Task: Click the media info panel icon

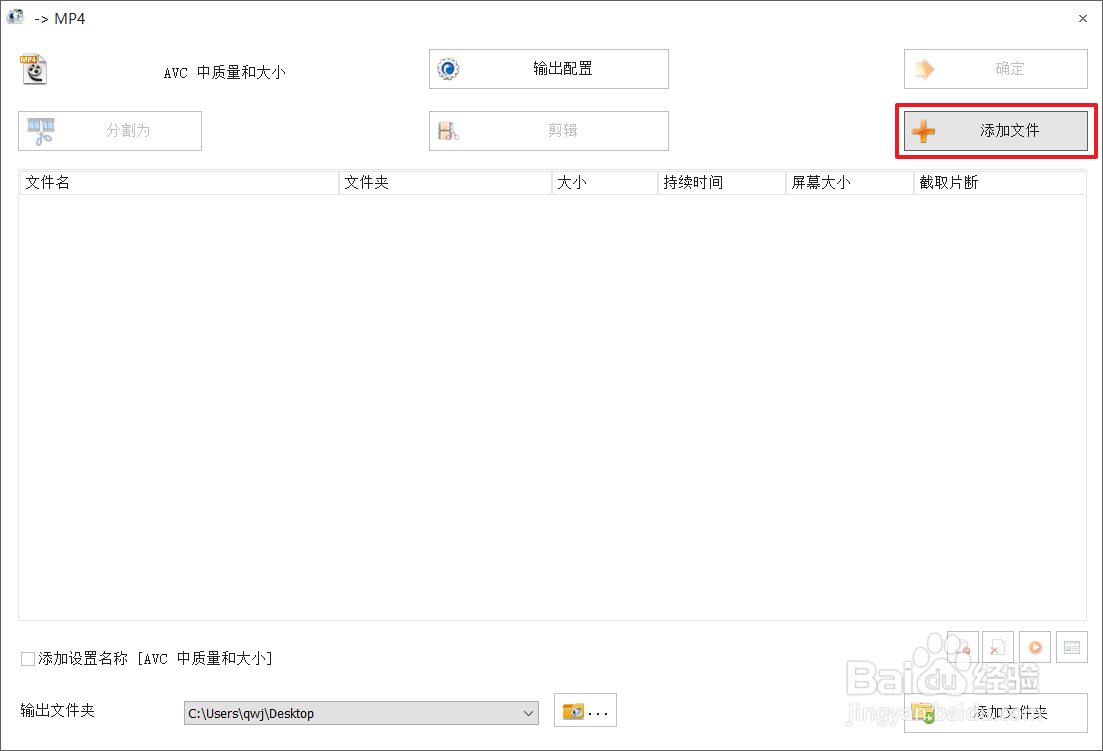Action: [x=1071, y=647]
